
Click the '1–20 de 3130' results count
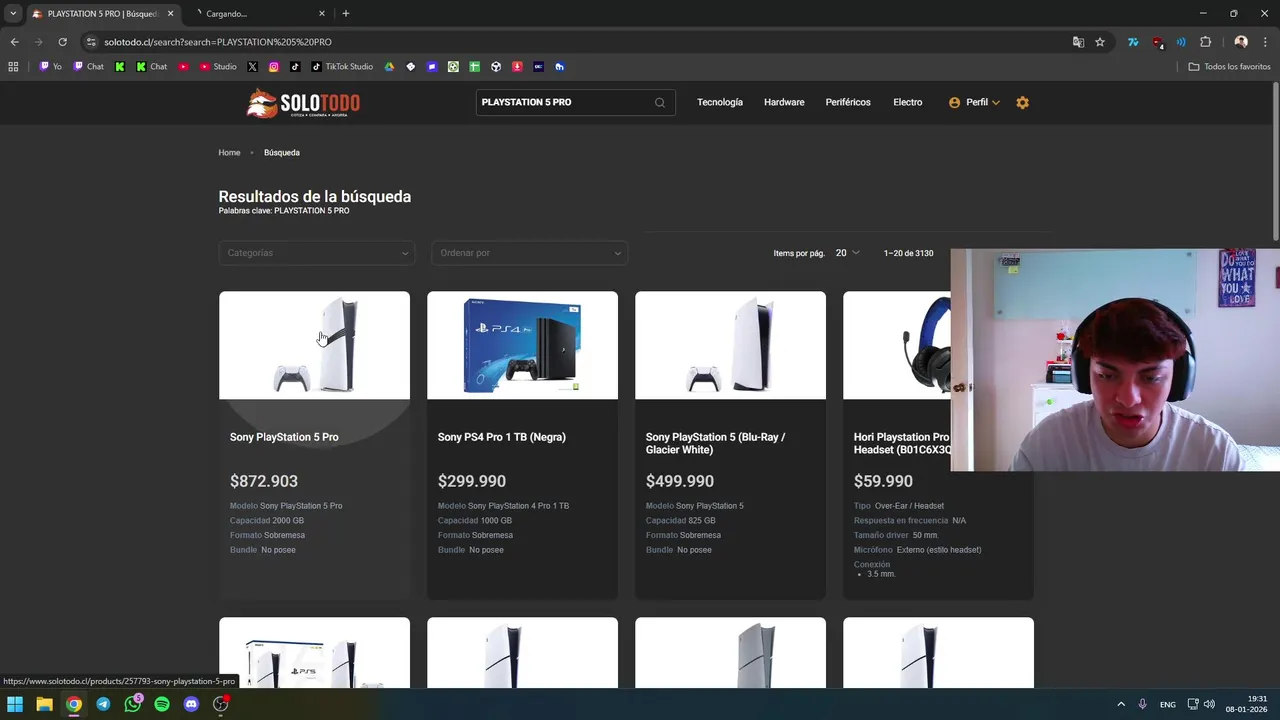coord(908,253)
